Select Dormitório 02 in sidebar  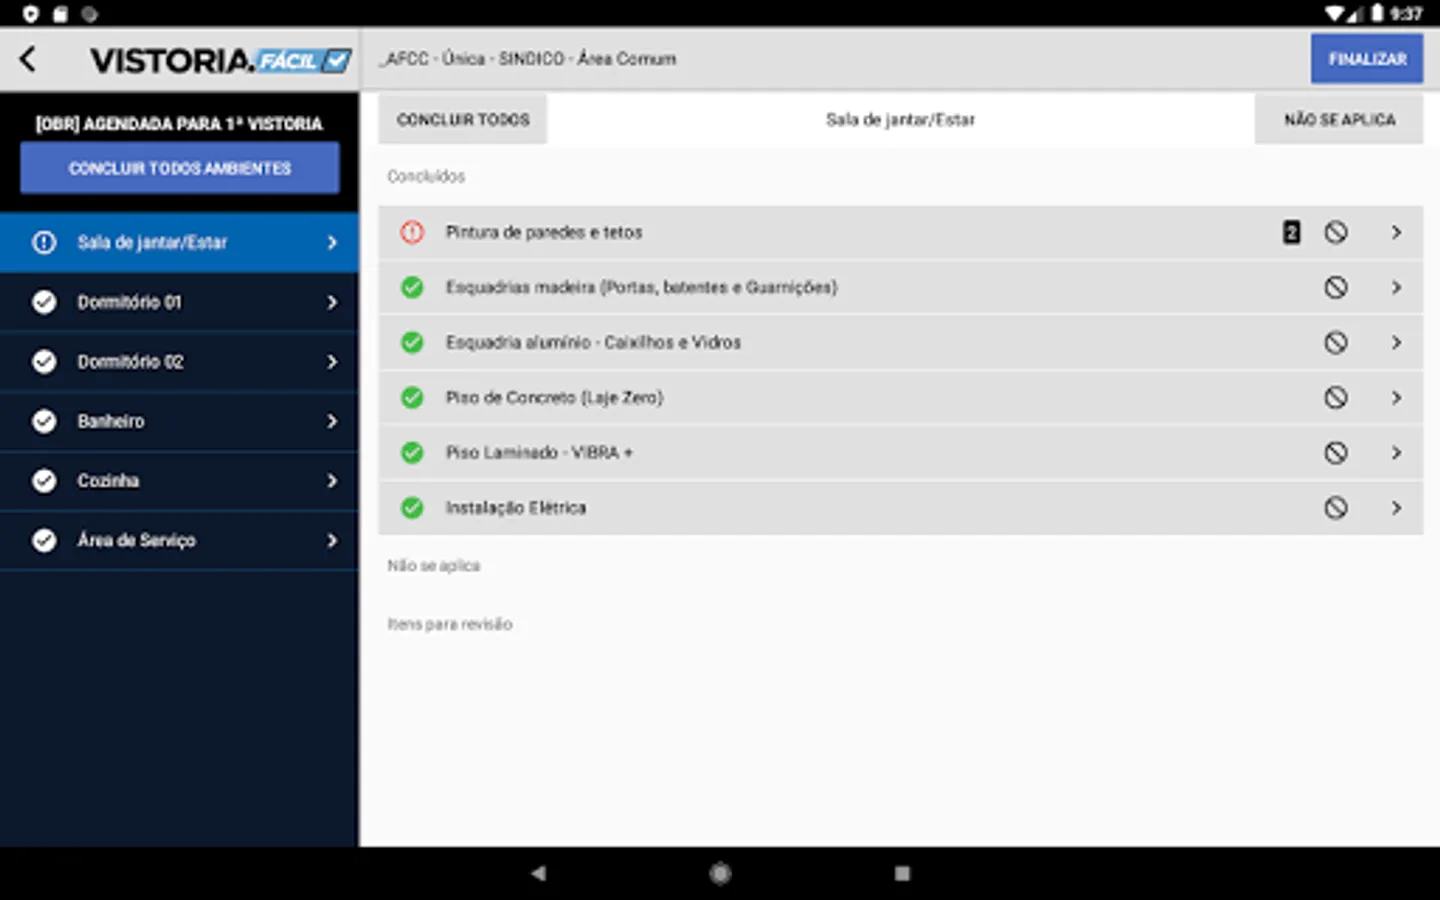(180, 362)
